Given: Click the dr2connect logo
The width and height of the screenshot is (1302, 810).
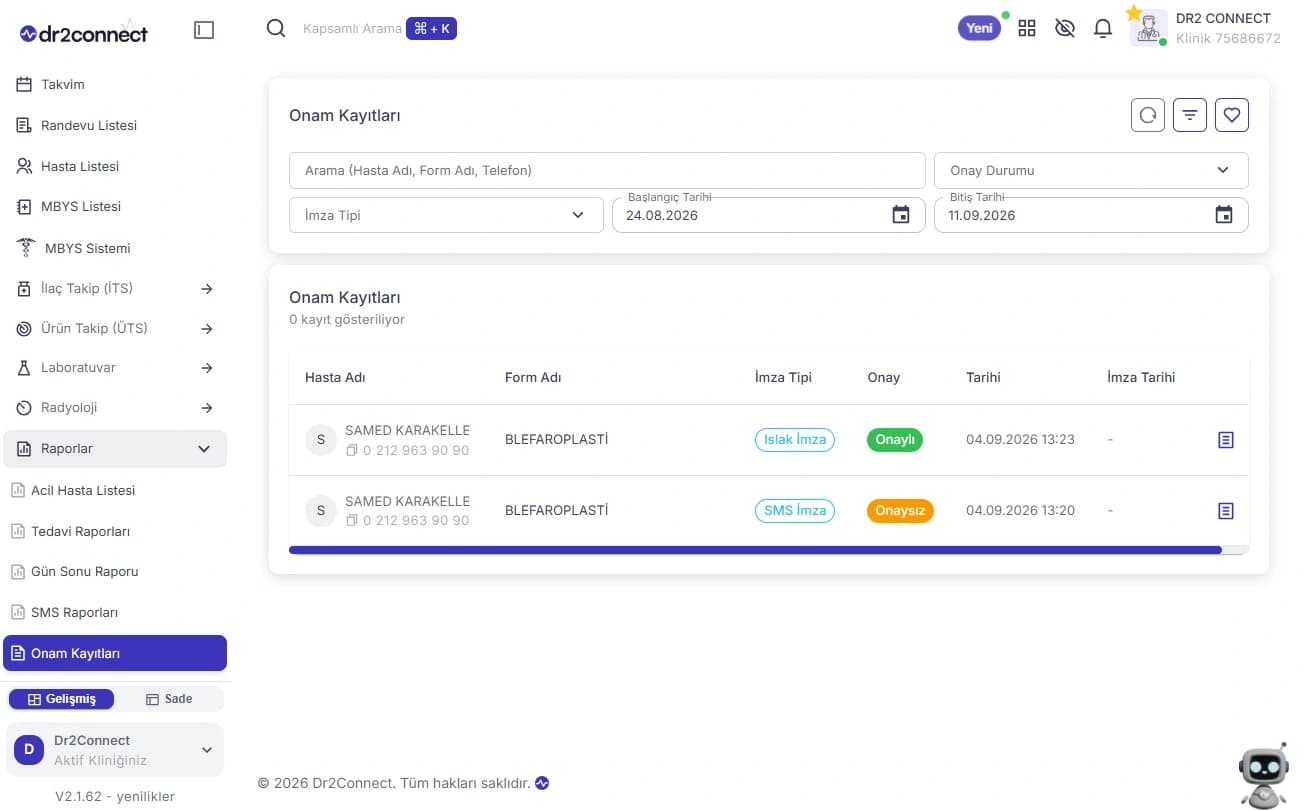Looking at the screenshot, I should point(83,33).
